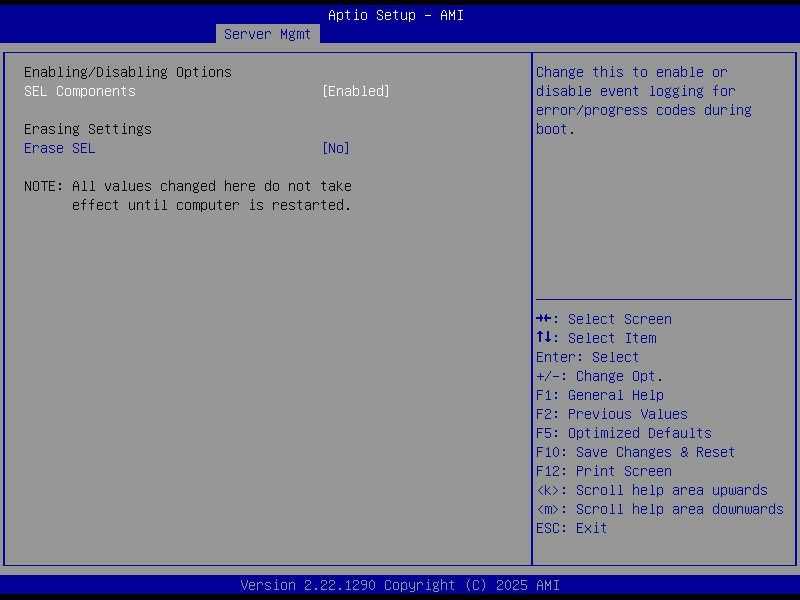Click the ESC: Exit hint
Viewport: 800px width, 600px height.
571,529
